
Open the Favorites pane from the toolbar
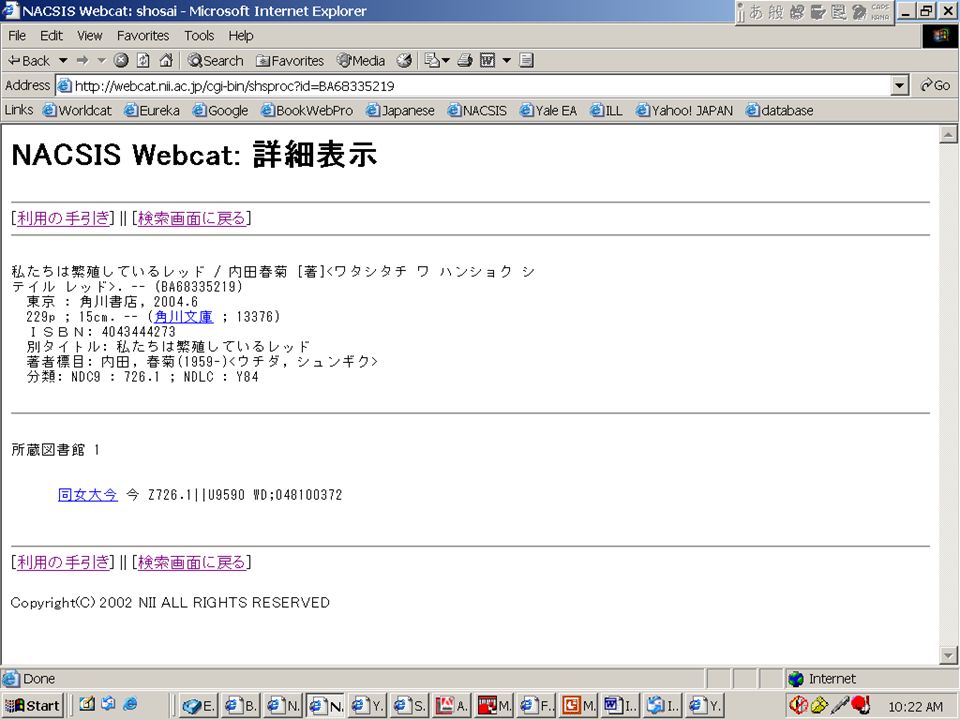[x=290, y=61]
